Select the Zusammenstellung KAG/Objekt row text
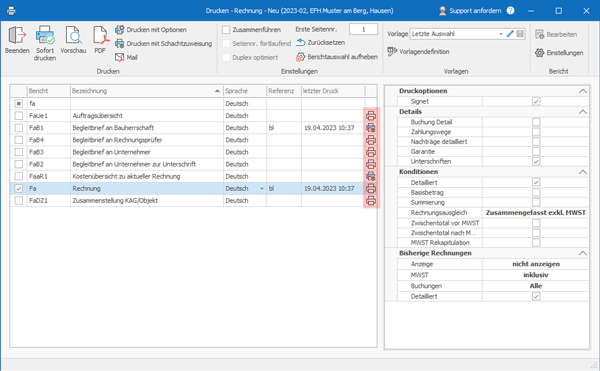The width and height of the screenshot is (600, 371). tap(115, 200)
